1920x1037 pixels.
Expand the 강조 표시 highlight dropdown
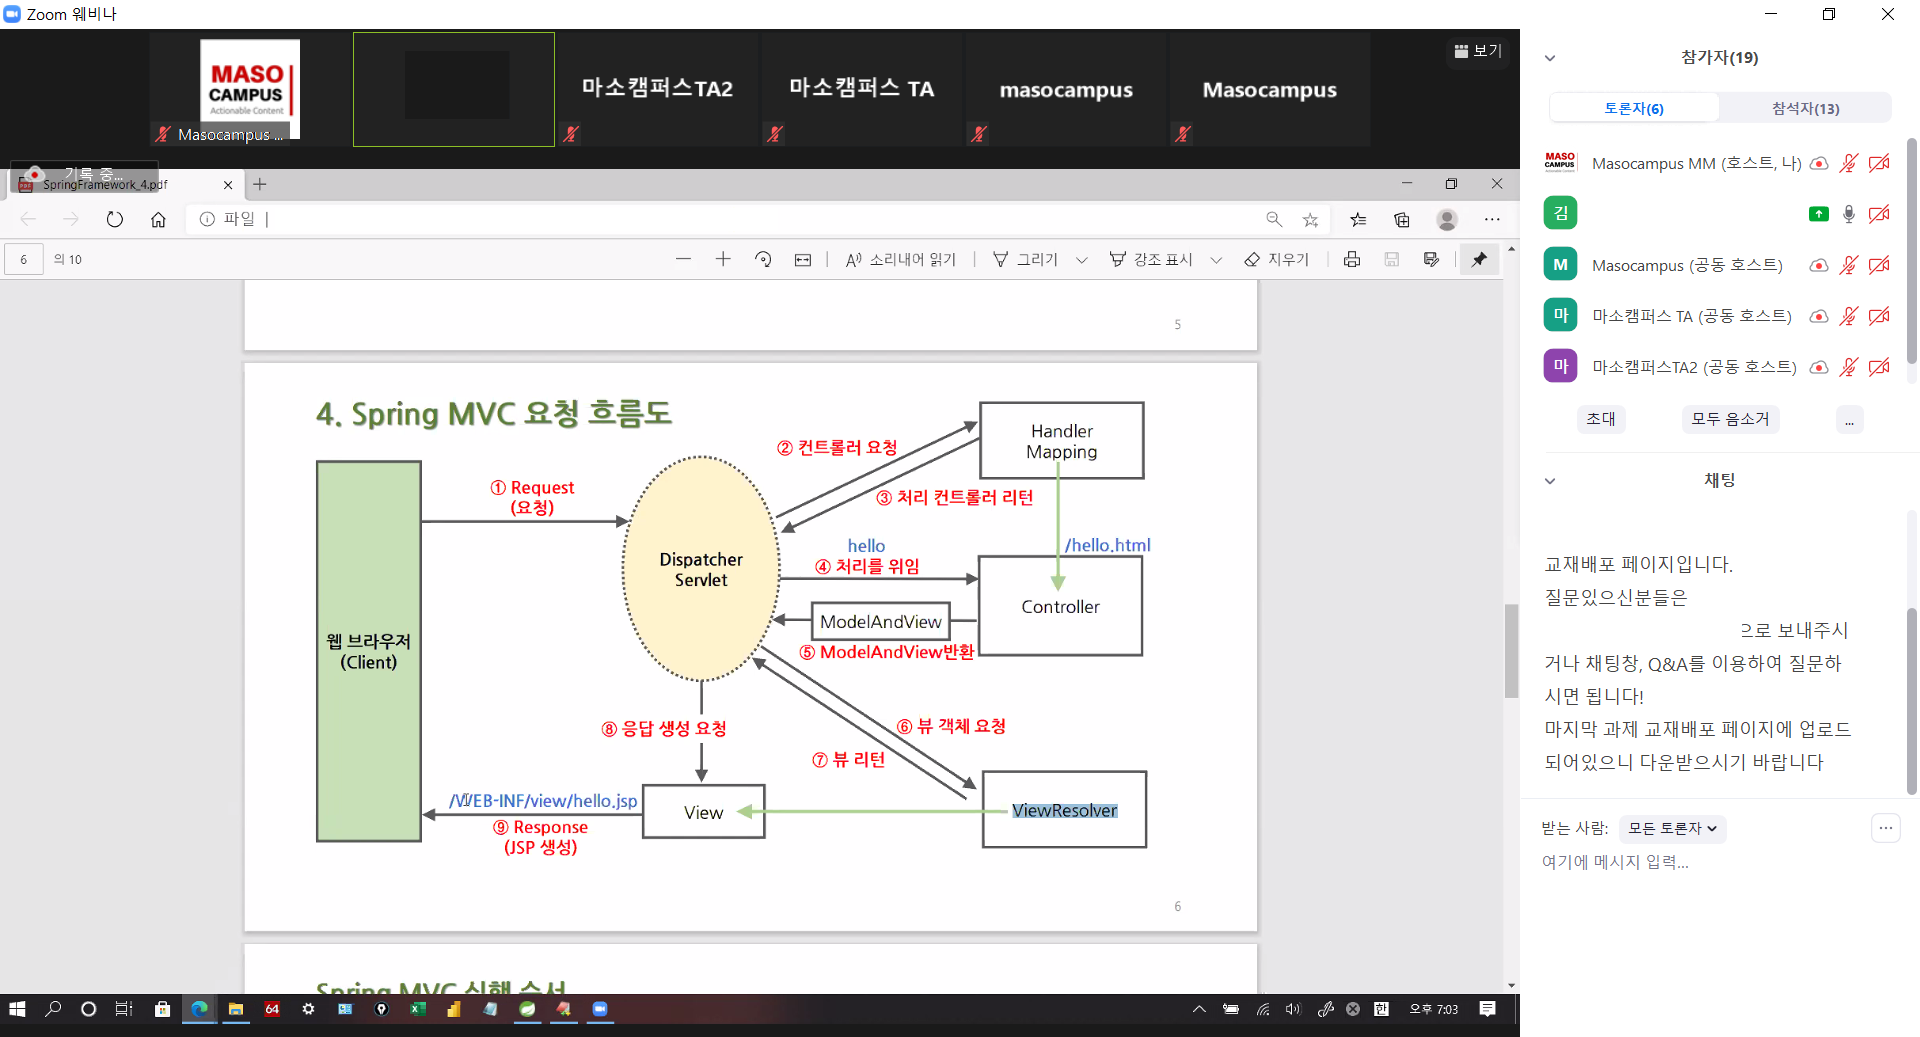[1216, 260]
